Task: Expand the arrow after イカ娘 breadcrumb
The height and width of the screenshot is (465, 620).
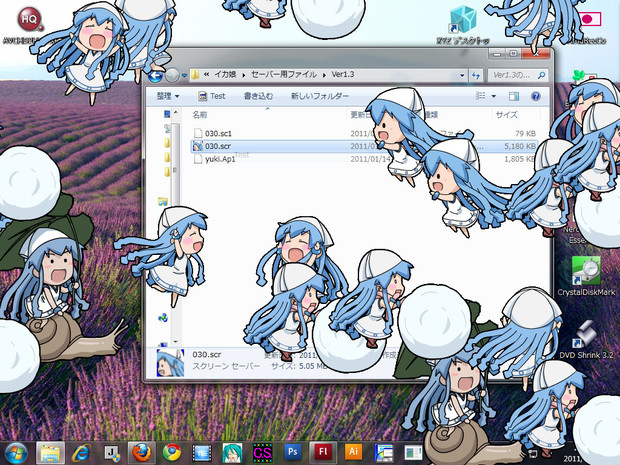Action: (244, 75)
